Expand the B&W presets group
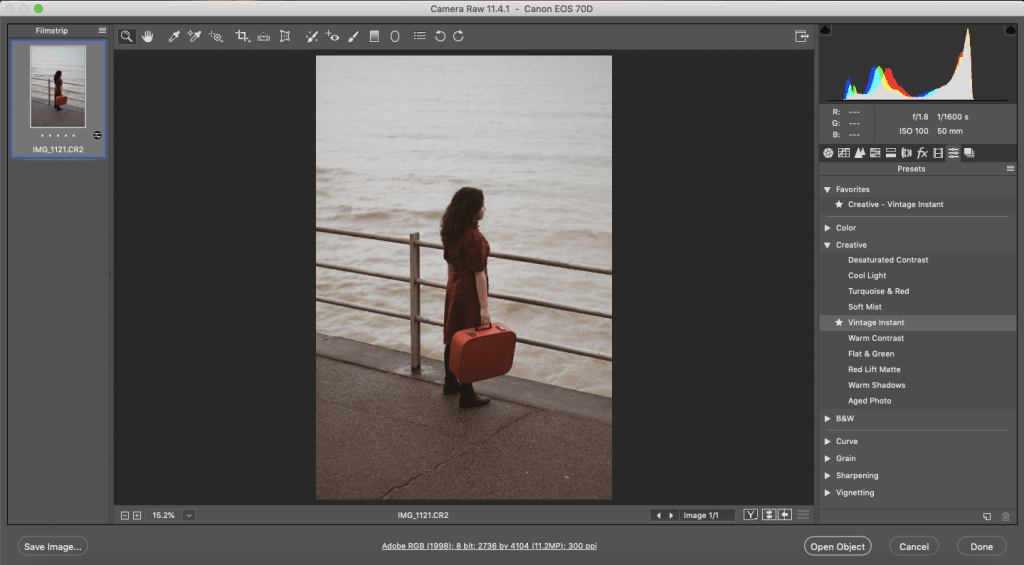The image size is (1024, 565). tap(827, 418)
